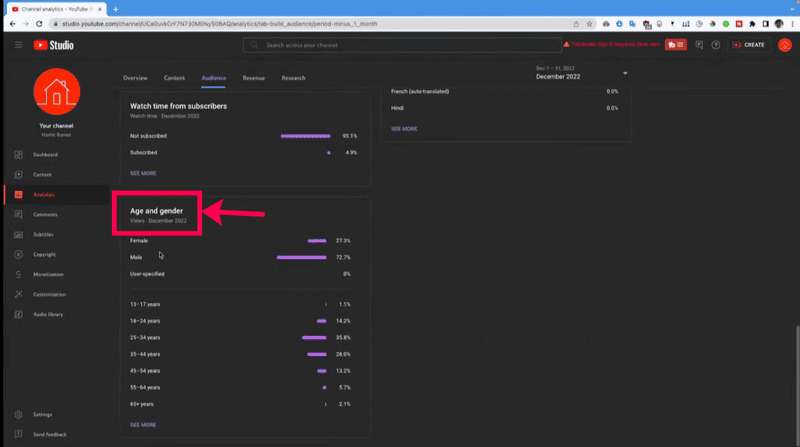Open Settings at the sidebar bottom

[42, 414]
